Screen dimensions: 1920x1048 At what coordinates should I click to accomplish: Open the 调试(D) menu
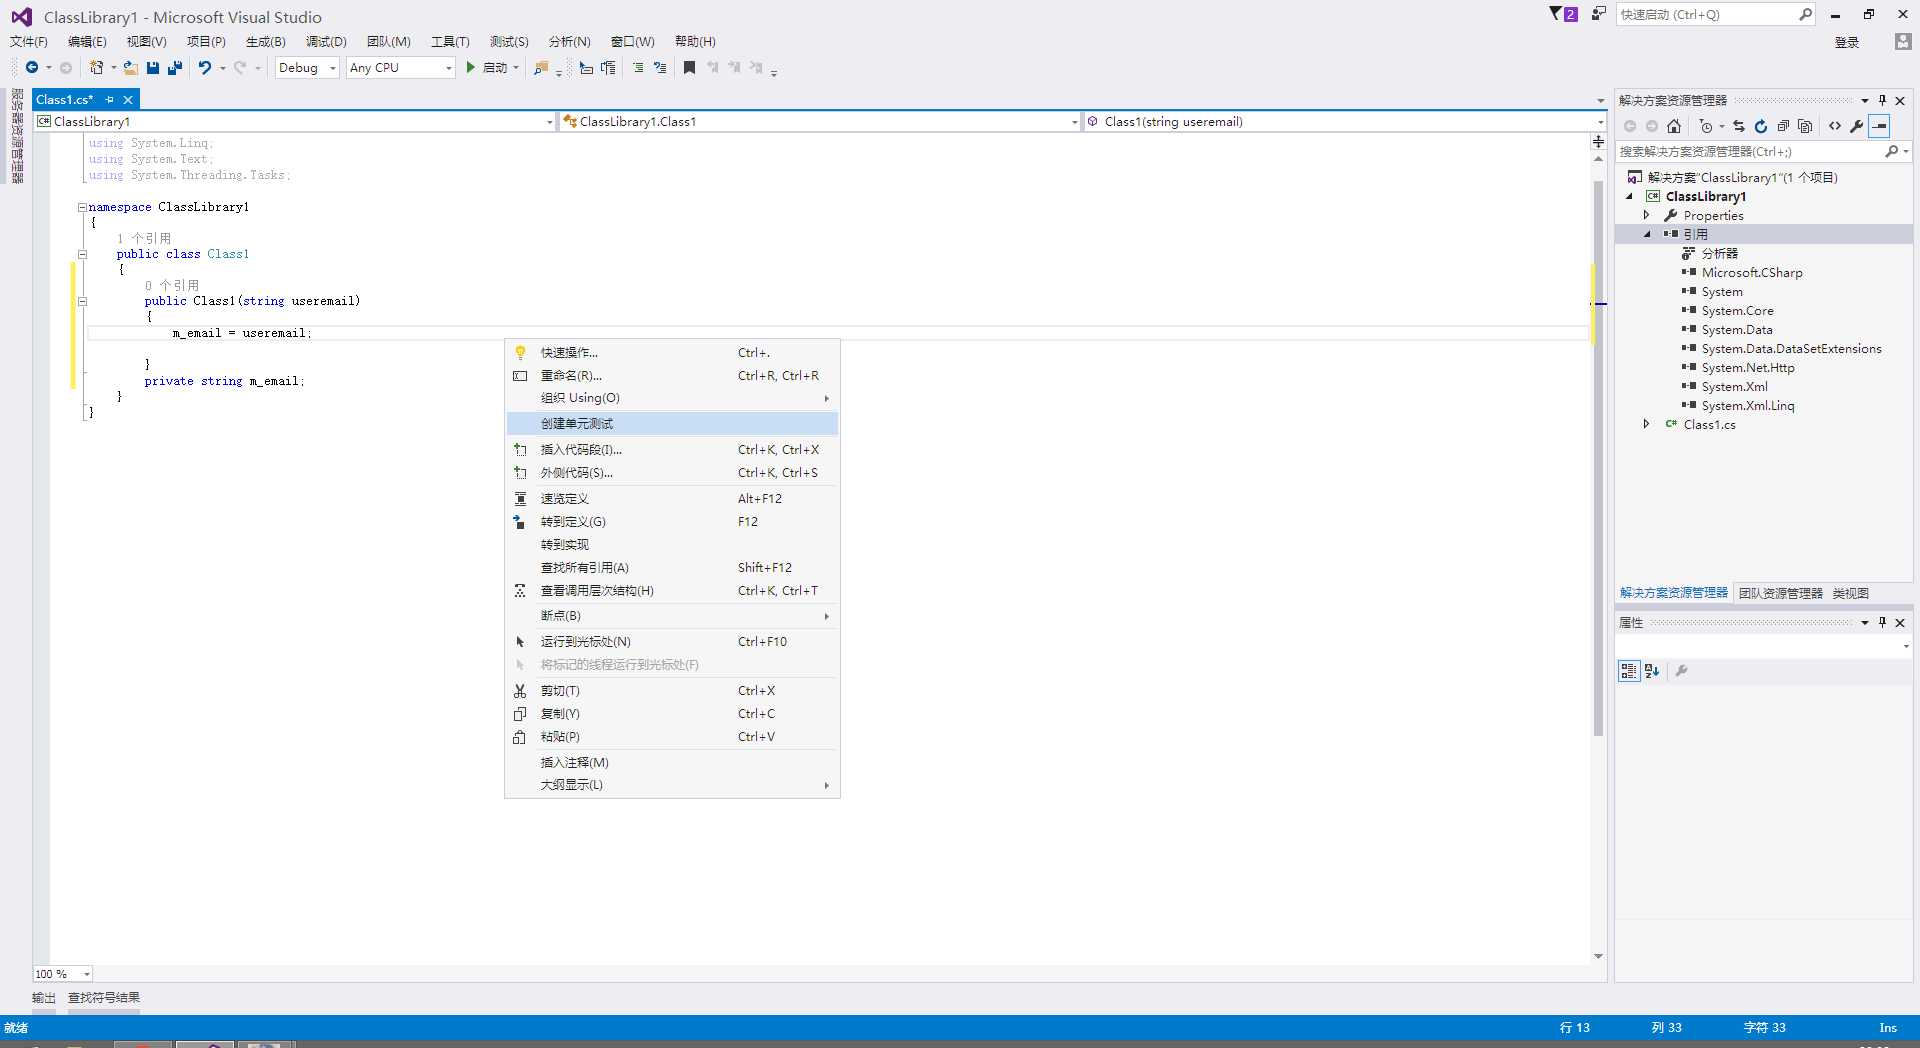click(326, 42)
